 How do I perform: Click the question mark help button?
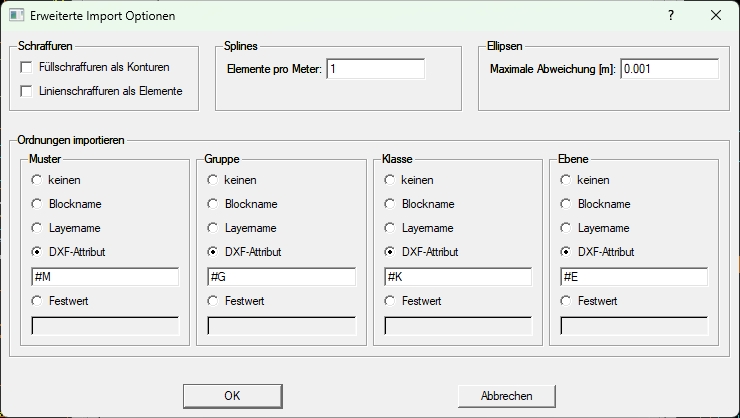click(x=671, y=16)
